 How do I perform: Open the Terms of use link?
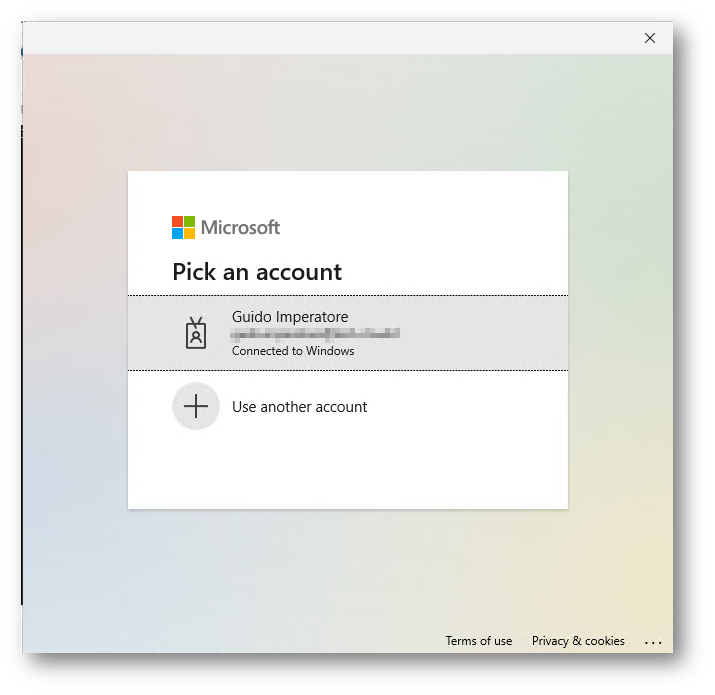[x=479, y=641]
